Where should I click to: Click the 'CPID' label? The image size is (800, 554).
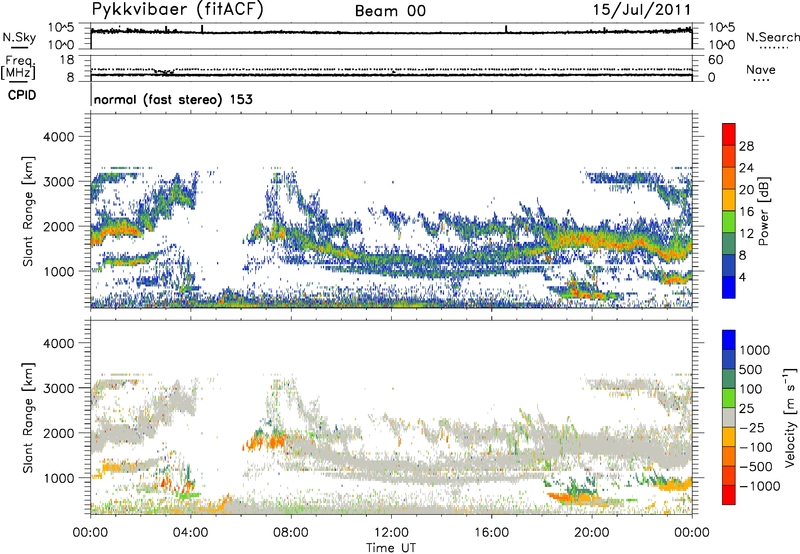click(x=22, y=95)
